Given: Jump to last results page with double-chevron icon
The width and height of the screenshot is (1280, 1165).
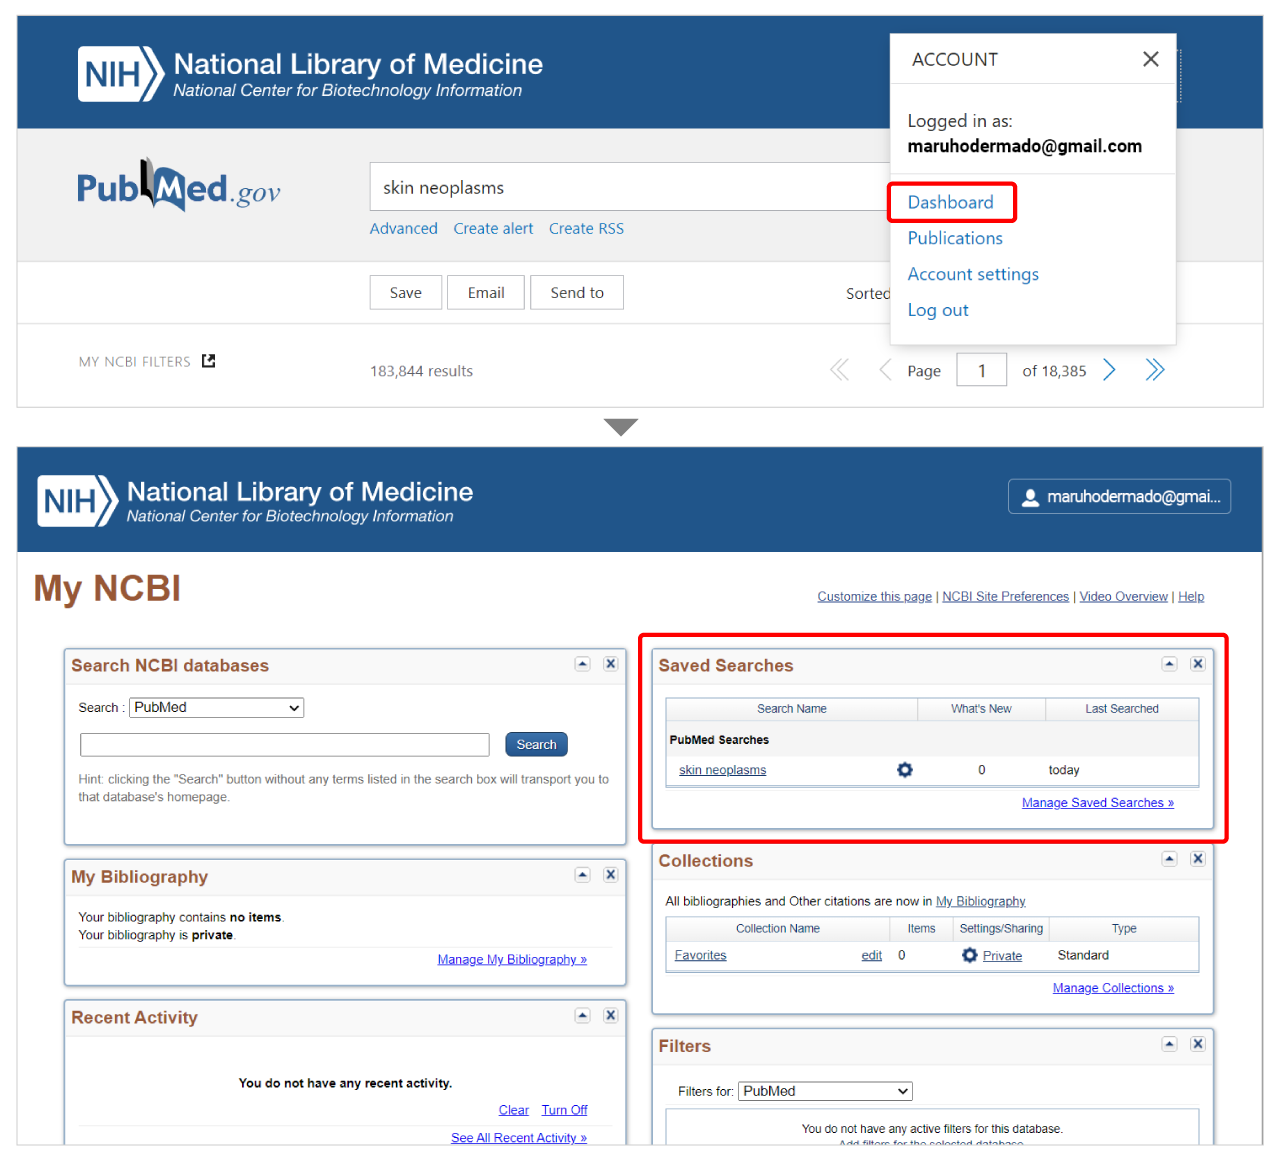Looking at the screenshot, I should click(x=1155, y=370).
